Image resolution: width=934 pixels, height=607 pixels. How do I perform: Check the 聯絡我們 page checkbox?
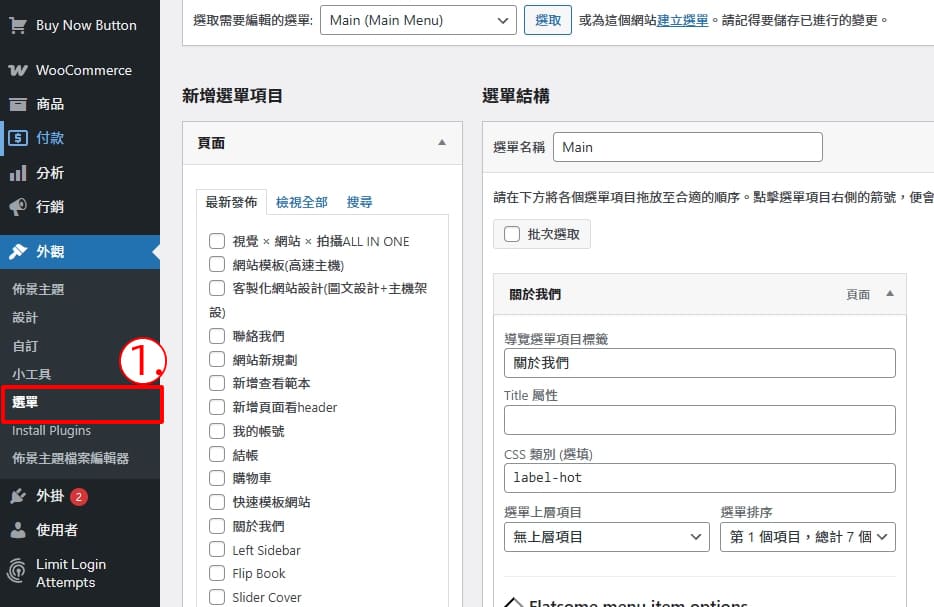216,336
